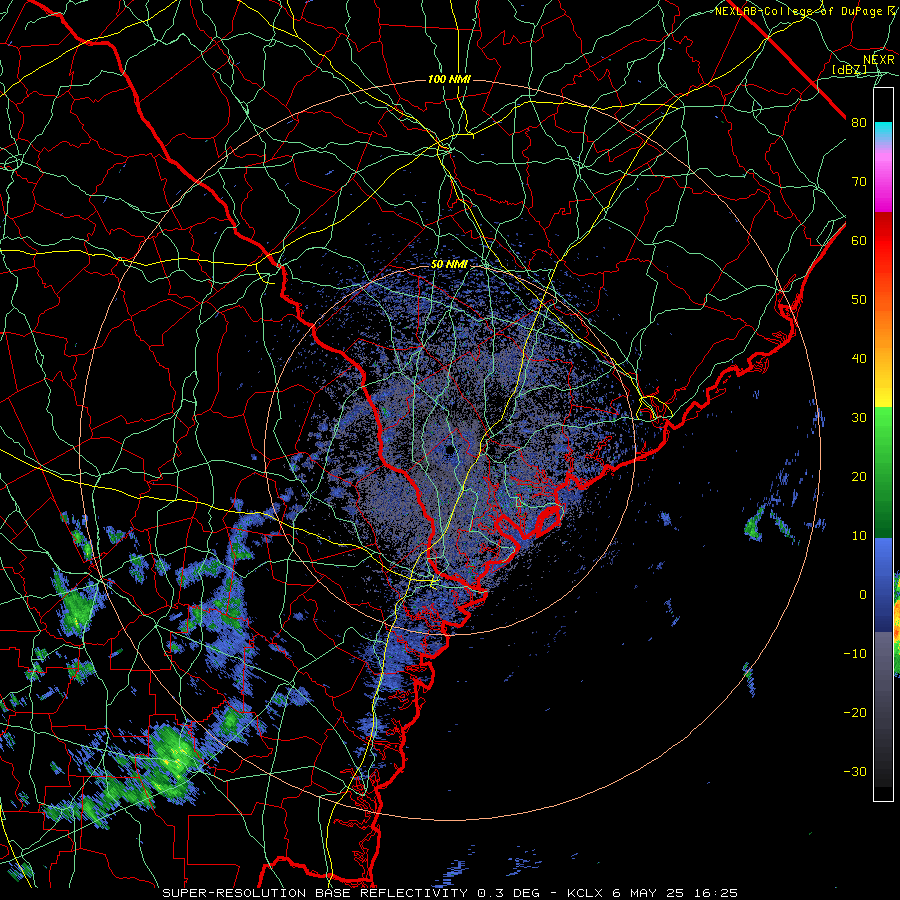
Task: Click the green band of the reflectivity color bar
Action: click(883, 472)
